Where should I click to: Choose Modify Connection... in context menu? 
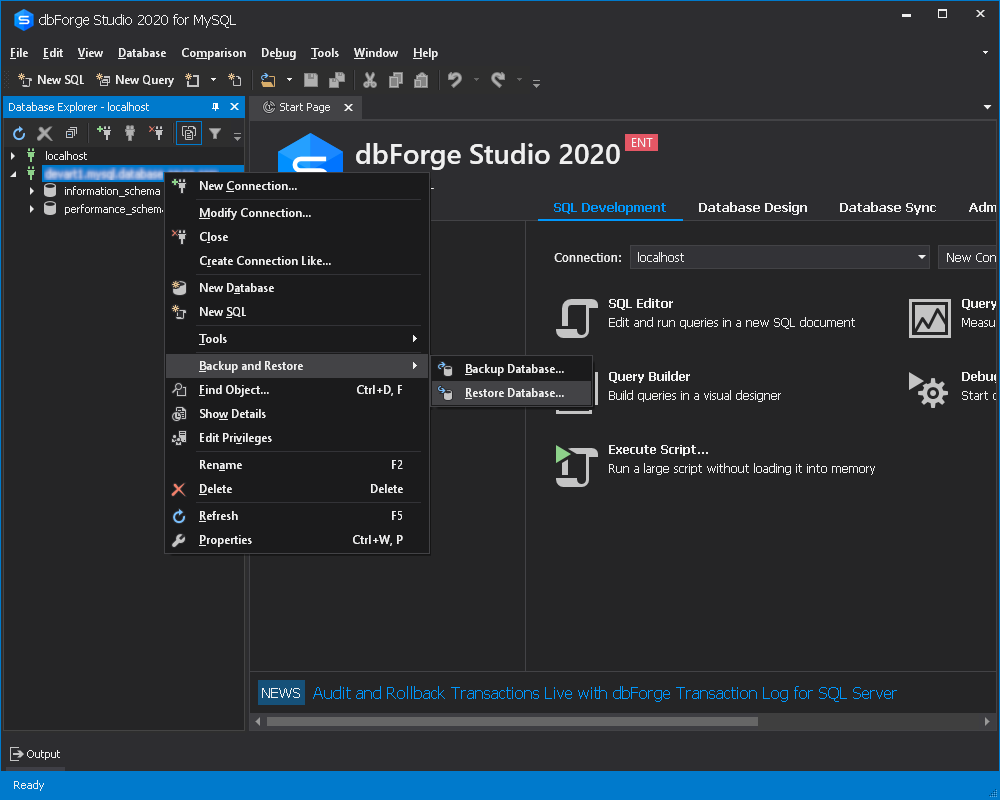(x=297, y=212)
